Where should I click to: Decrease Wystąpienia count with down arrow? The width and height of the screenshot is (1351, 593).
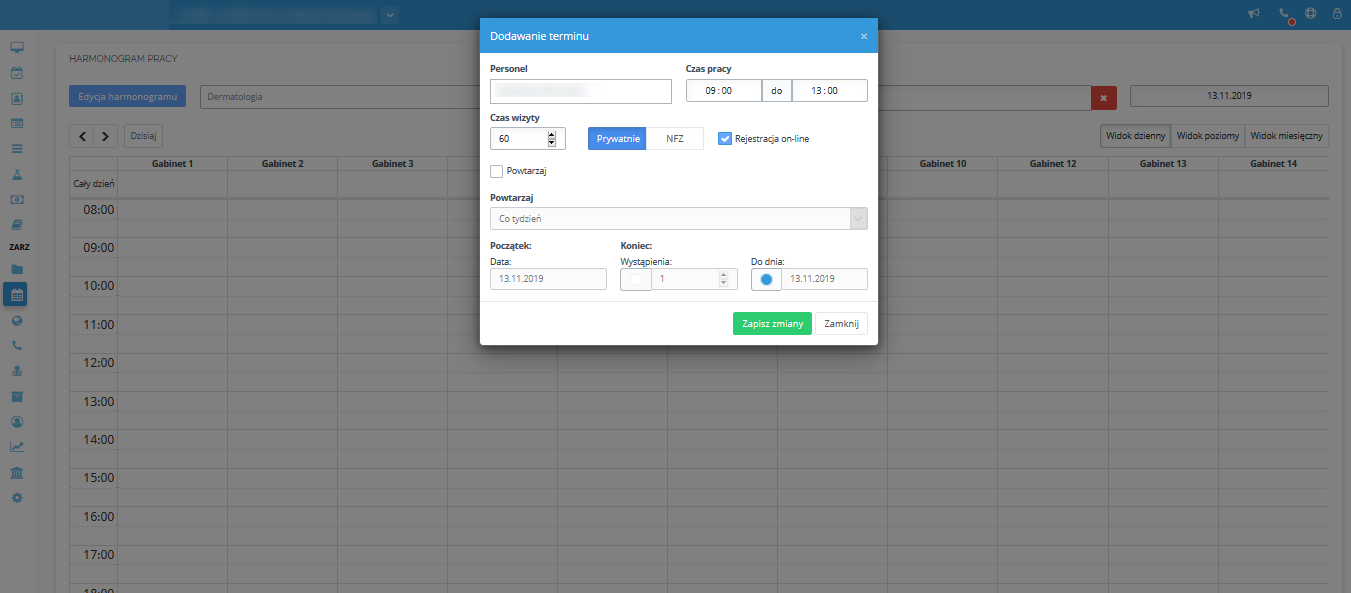coord(723,284)
